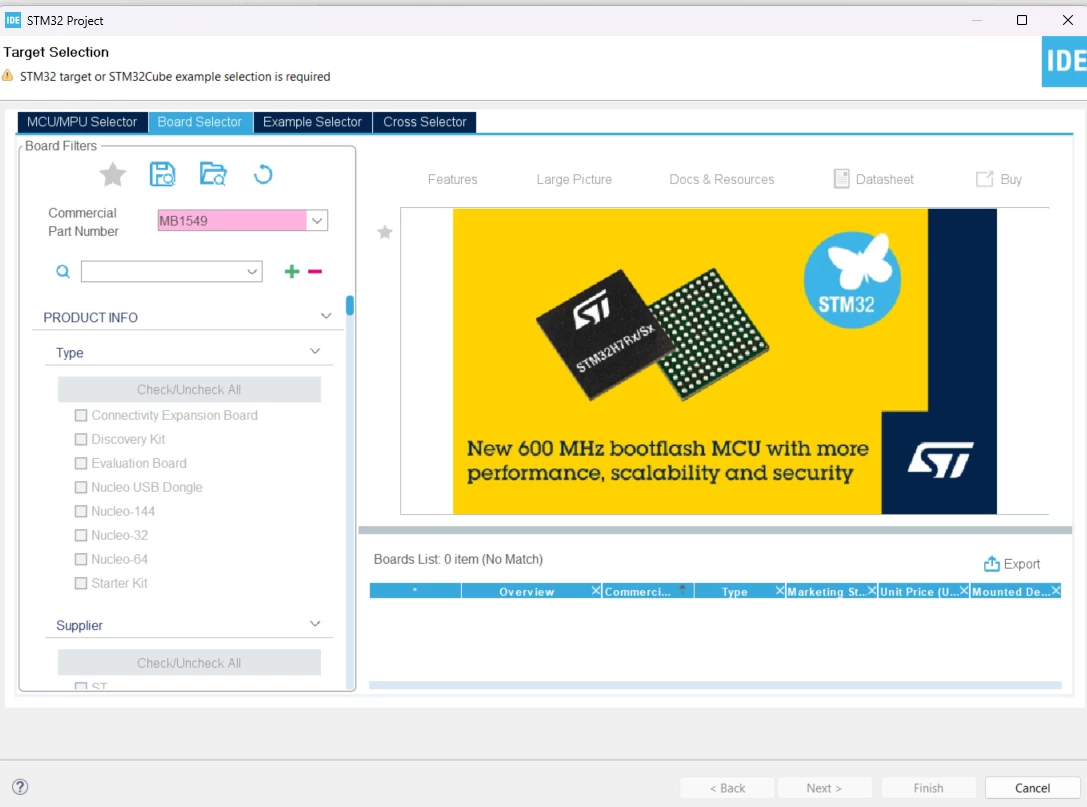This screenshot has width=1087, height=807.
Task: Reset all board filters icon
Action: coord(263,174)
